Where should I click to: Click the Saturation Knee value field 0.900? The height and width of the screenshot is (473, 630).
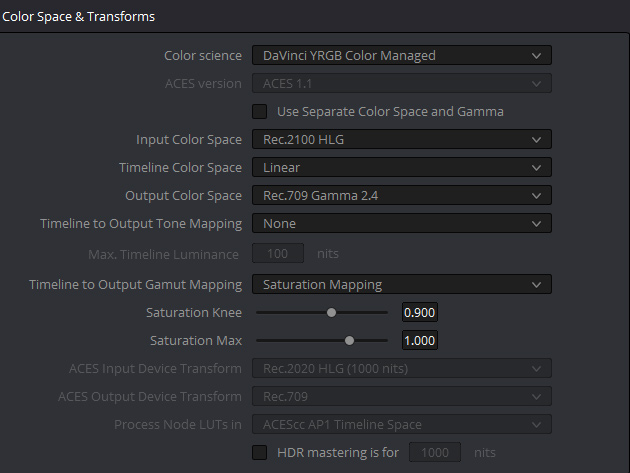(420, 312)
